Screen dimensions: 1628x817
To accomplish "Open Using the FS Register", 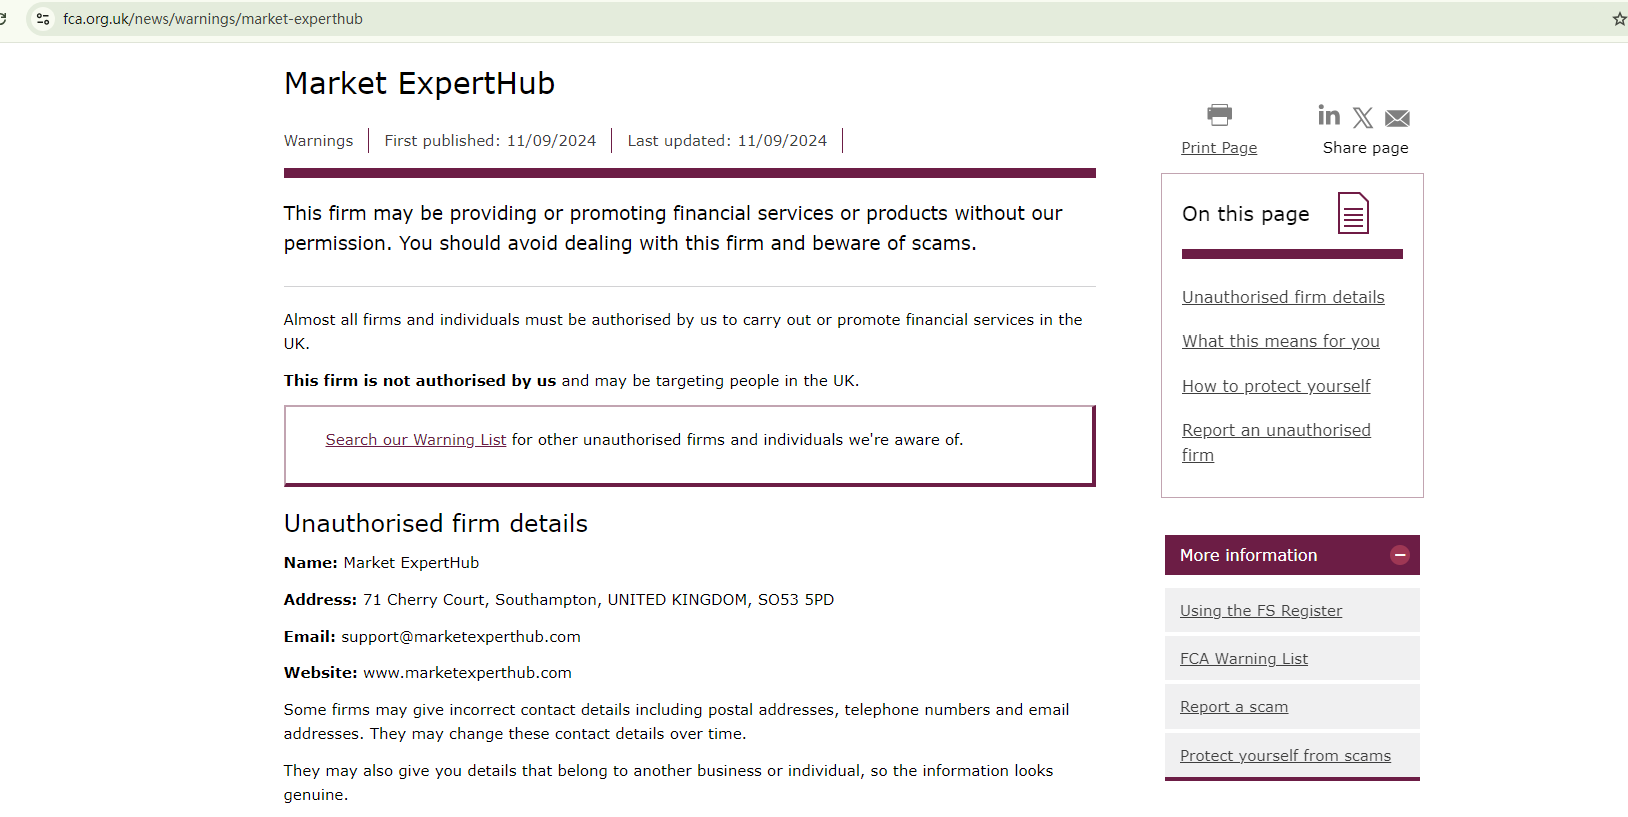I will coord(1260,611).
